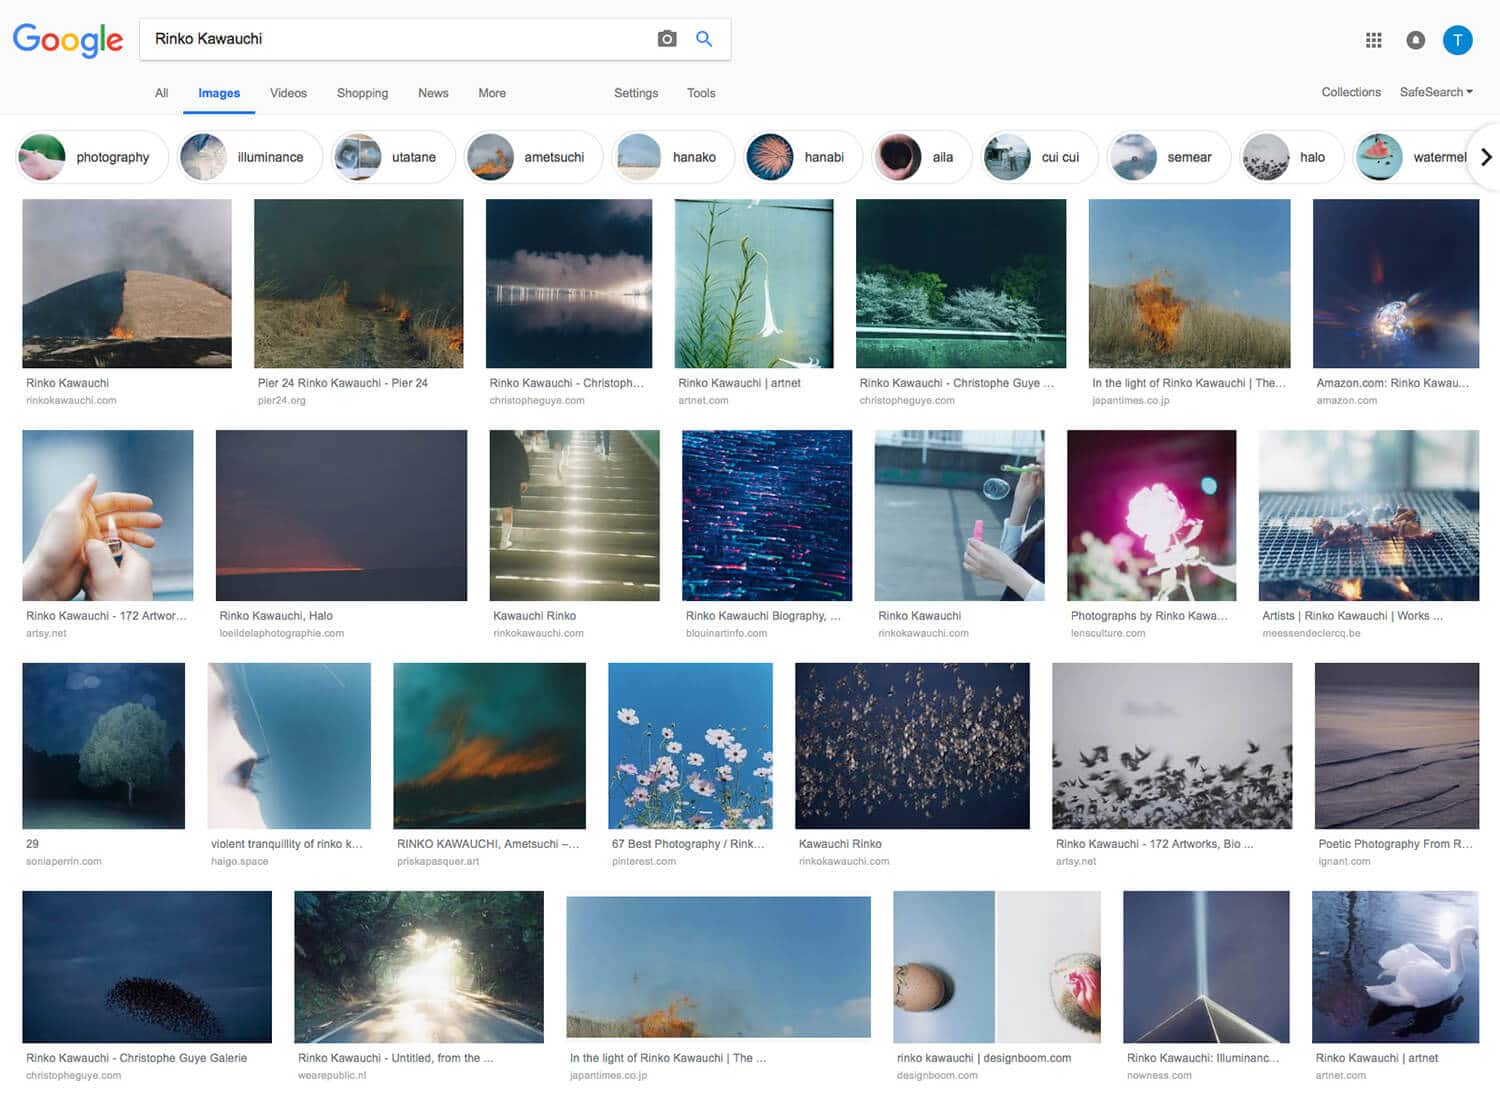Open Collections link
This screenshot has width=1500, height=1105.
point(1351,92)
